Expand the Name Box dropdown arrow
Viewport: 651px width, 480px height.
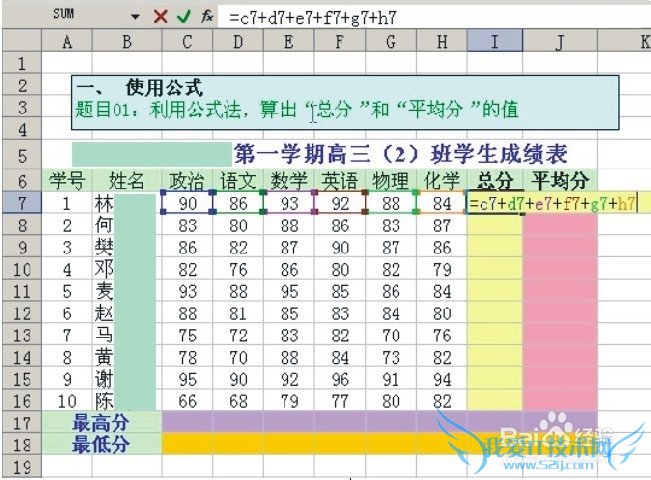click(135, 17)
